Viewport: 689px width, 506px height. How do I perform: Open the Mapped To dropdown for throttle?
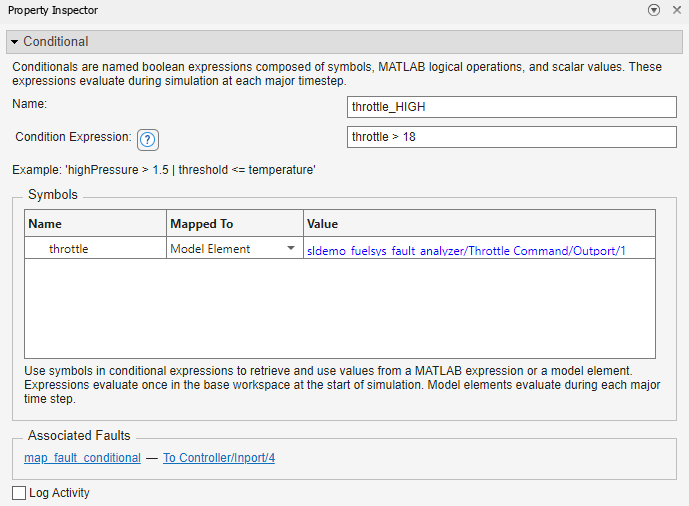point(290,248)
